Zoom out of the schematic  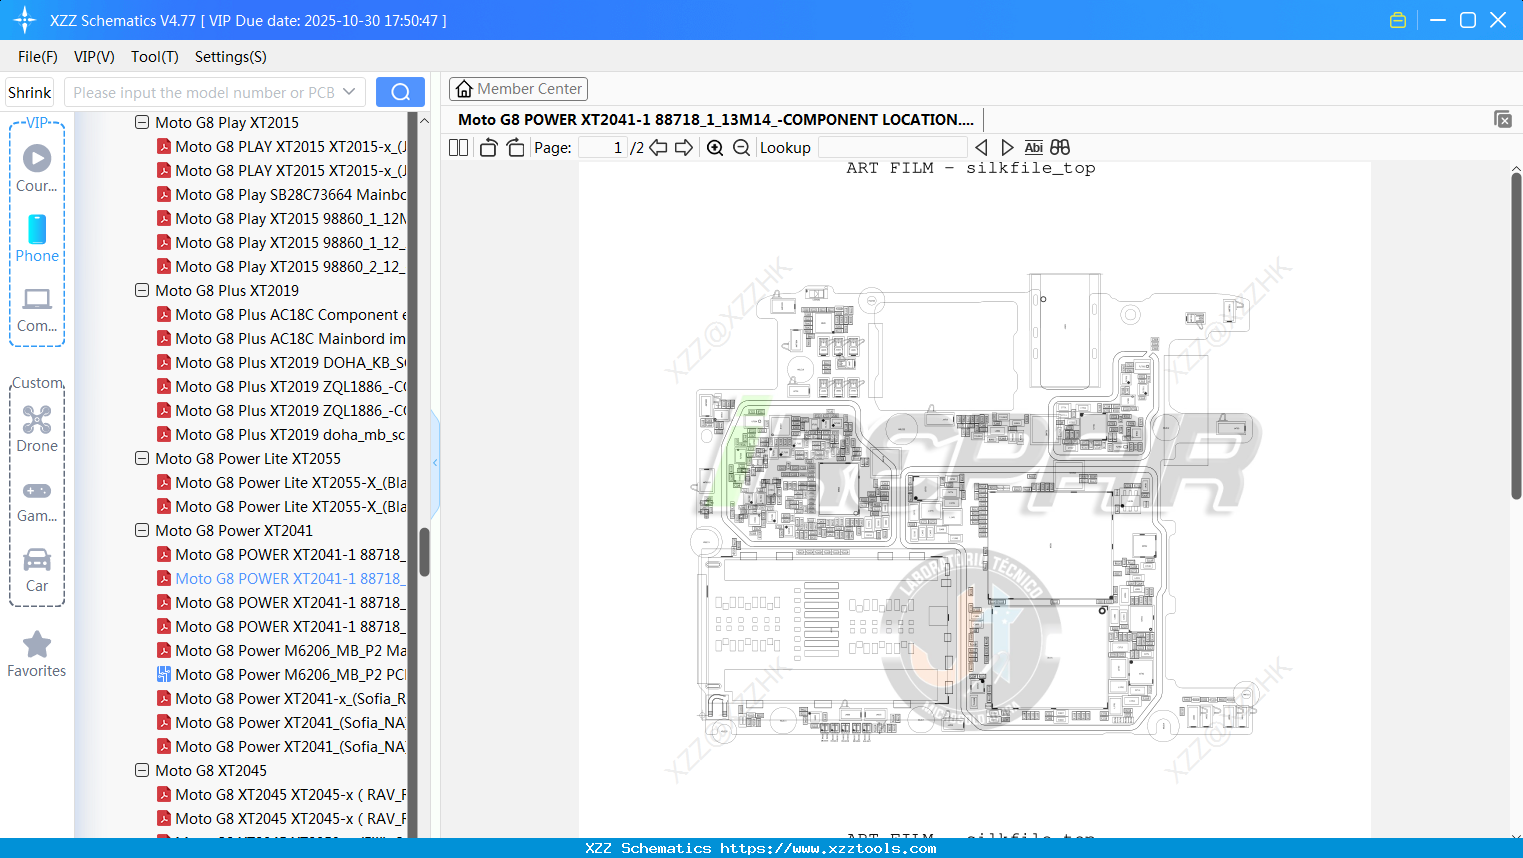[x=741, y=147]
